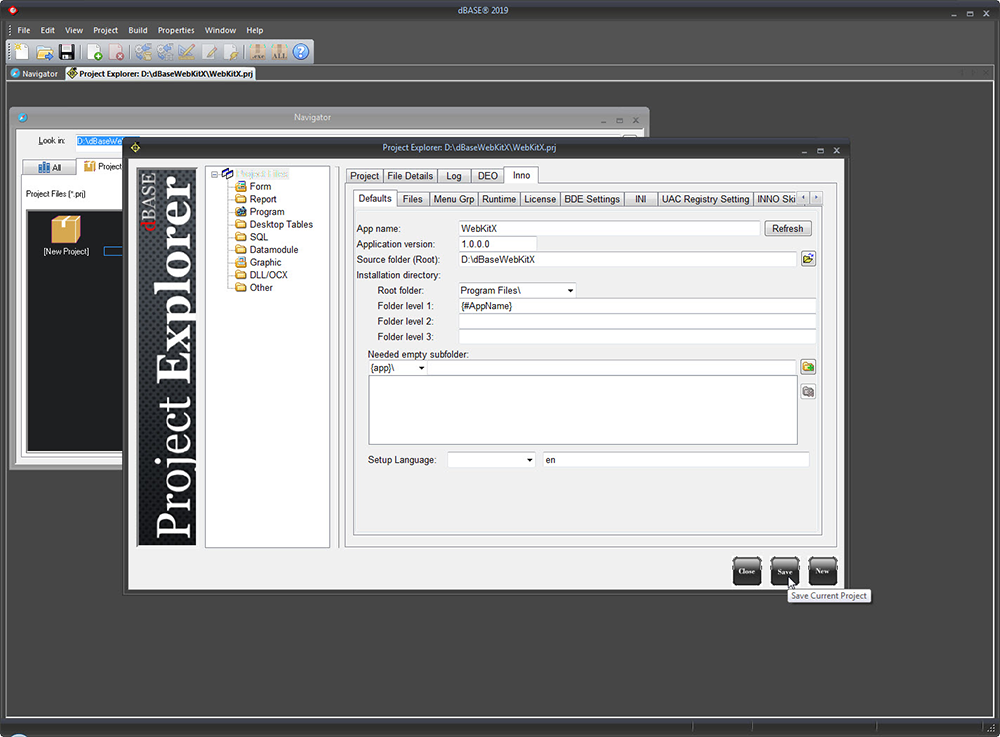The image size is (1000, 737).
Task: Click the Navigator window compass icon
Action: pyautogui.click(x=22, y=118)
